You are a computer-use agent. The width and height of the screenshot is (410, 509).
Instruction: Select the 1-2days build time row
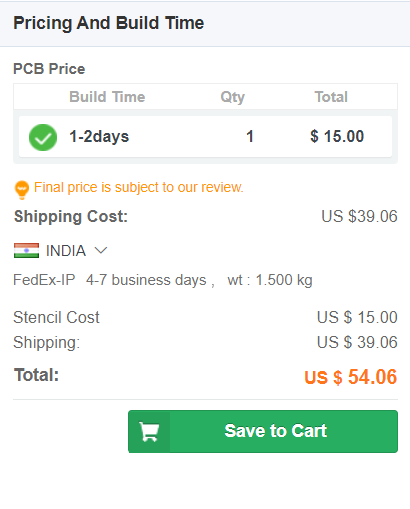click(x=205, y=137)
